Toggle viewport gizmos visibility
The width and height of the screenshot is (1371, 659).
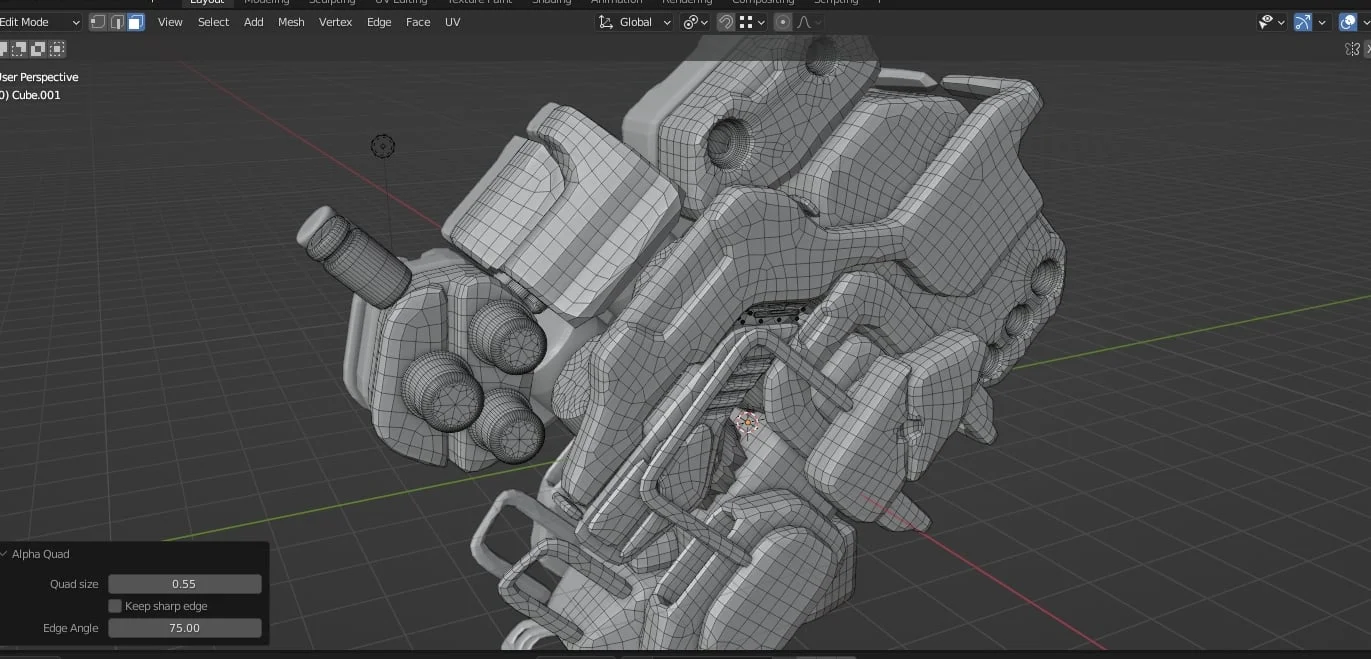[1302, 21]
